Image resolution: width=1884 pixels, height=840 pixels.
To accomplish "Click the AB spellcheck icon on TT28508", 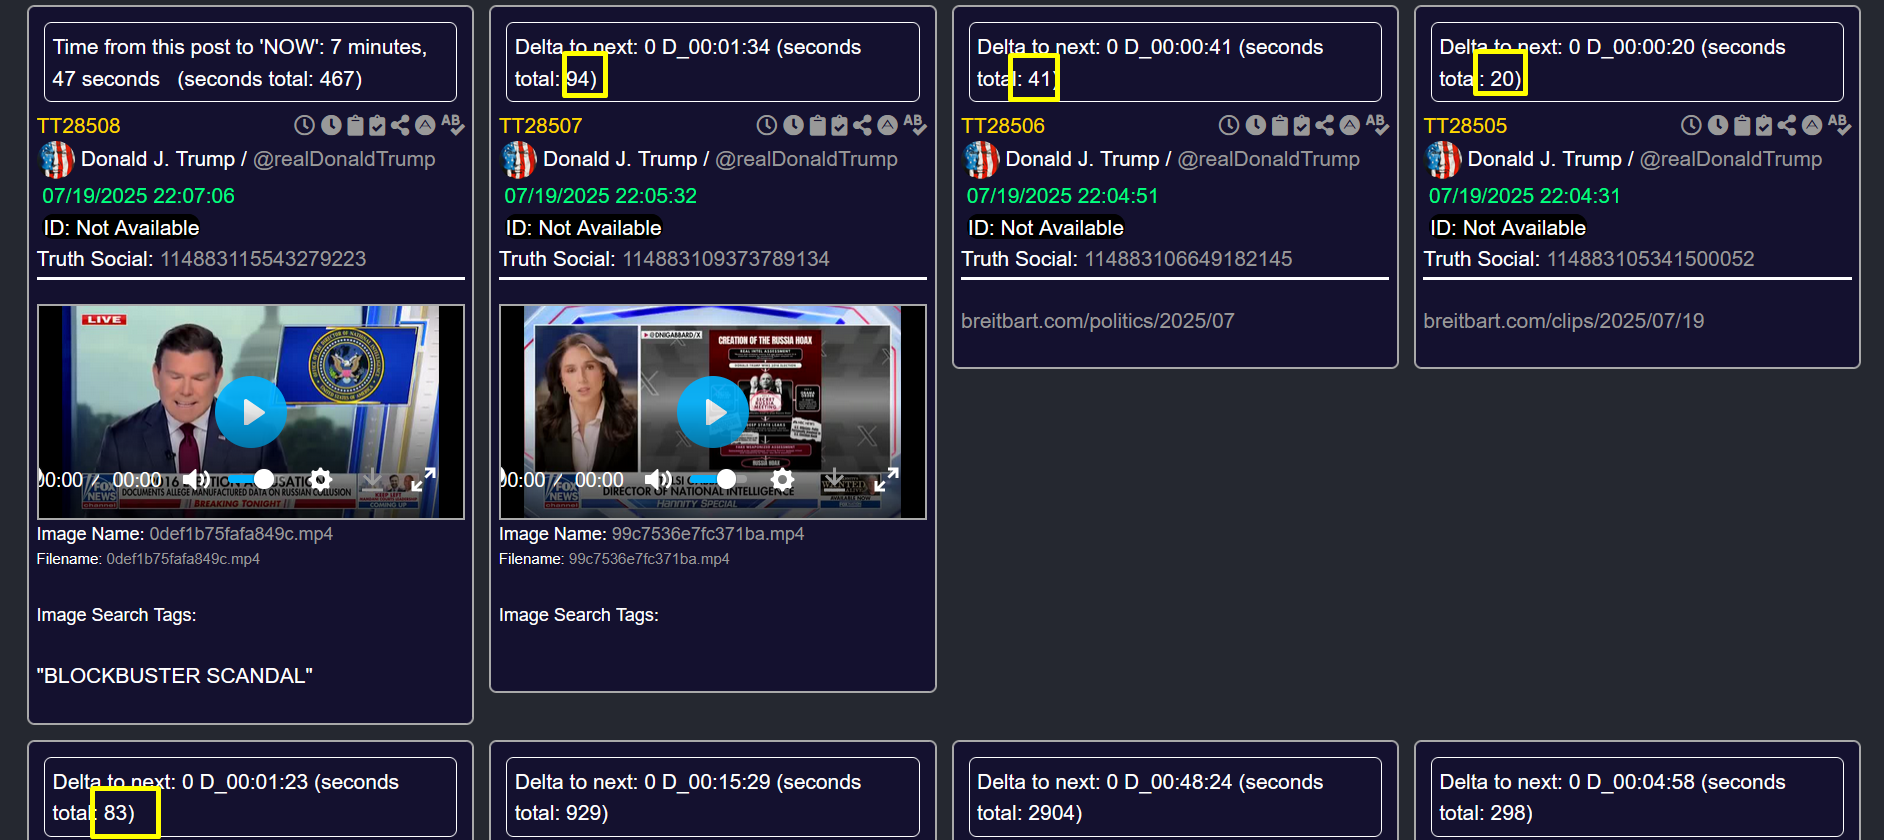I will (452, 125).
